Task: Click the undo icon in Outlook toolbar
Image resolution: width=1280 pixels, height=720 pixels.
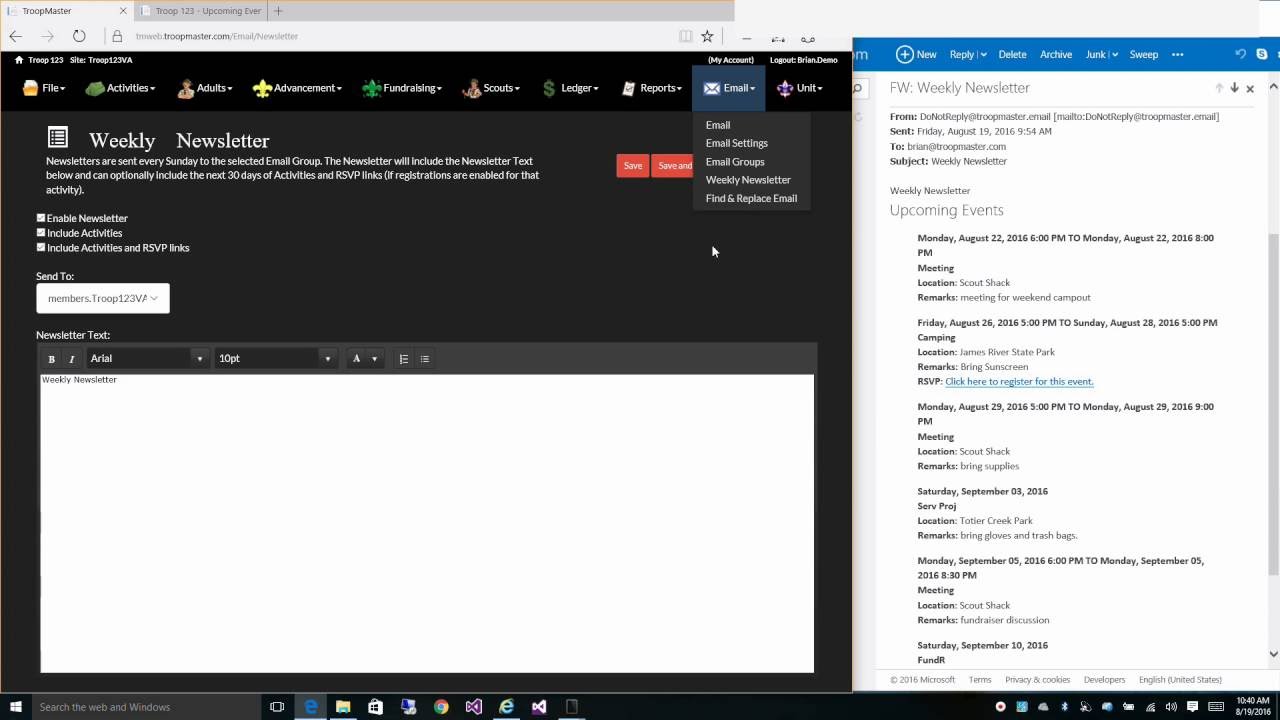Action: click(1241, 54)
